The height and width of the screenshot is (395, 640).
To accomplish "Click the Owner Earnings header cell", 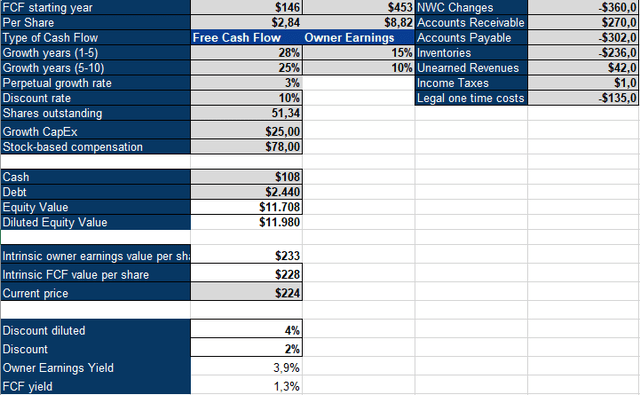I will pos(358,38).
